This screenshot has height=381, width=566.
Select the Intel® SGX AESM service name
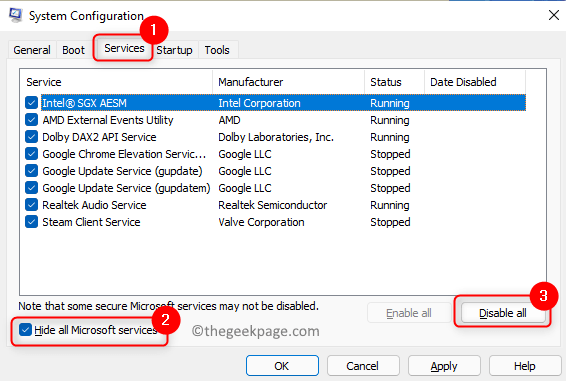pos(84,103)
